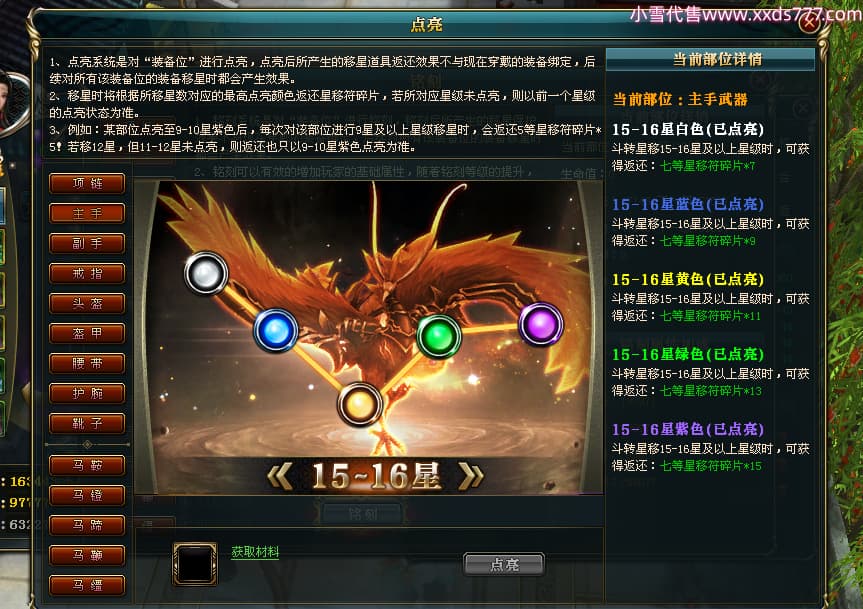
Task: Select the purple star orb
Action: click(541, 324)
